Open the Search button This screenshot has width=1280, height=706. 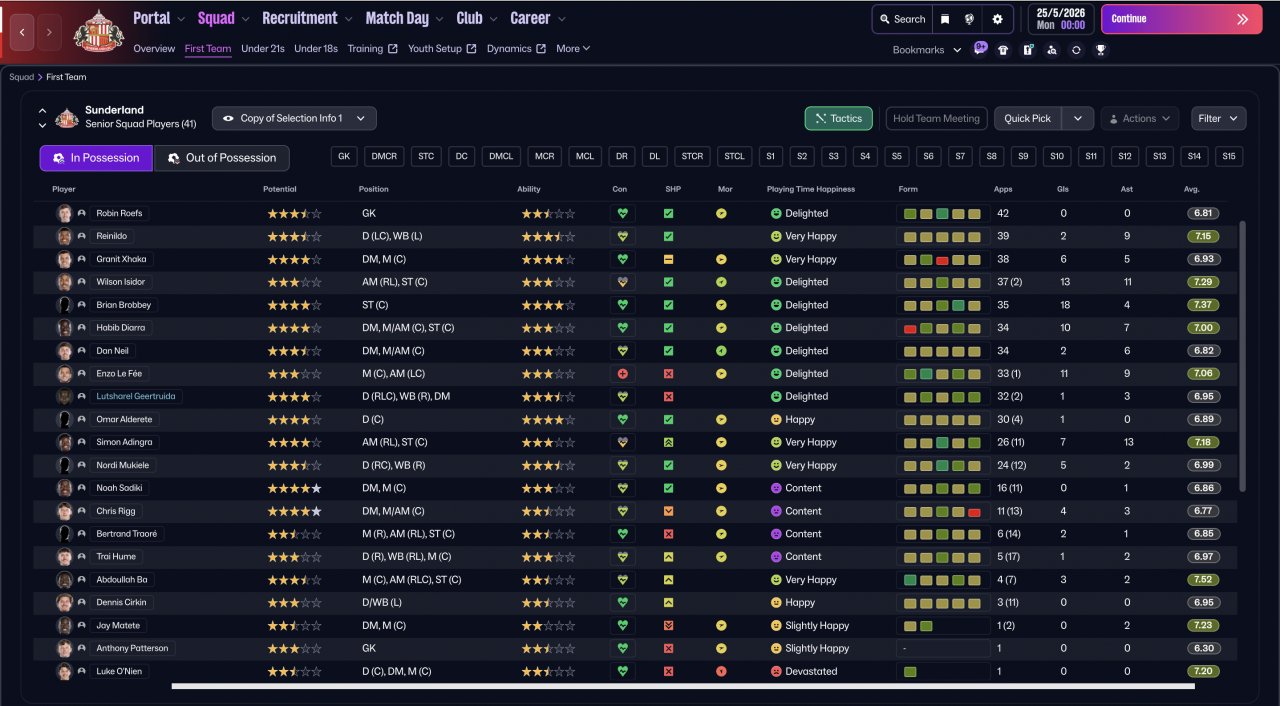click(x=900, y=19)
